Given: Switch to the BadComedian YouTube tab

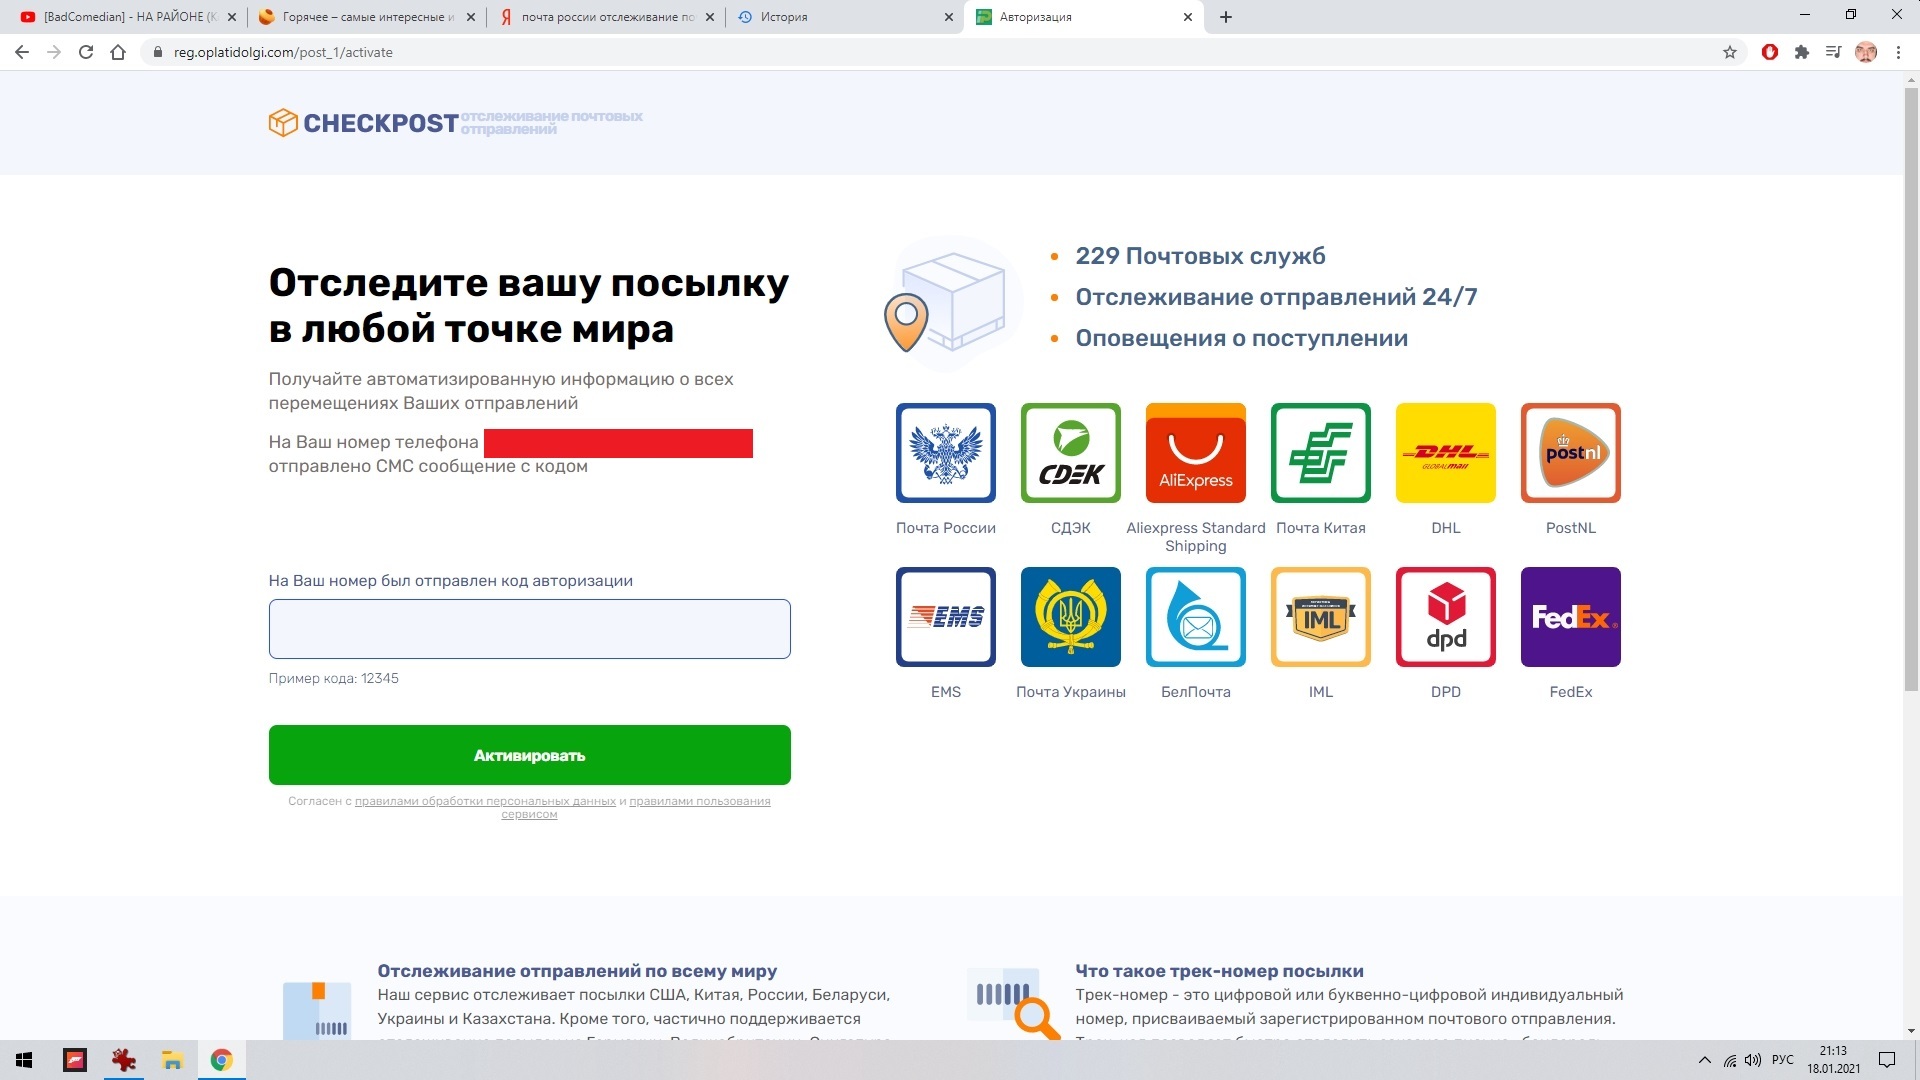Looking at the screenshot, I should click(120, 17).
